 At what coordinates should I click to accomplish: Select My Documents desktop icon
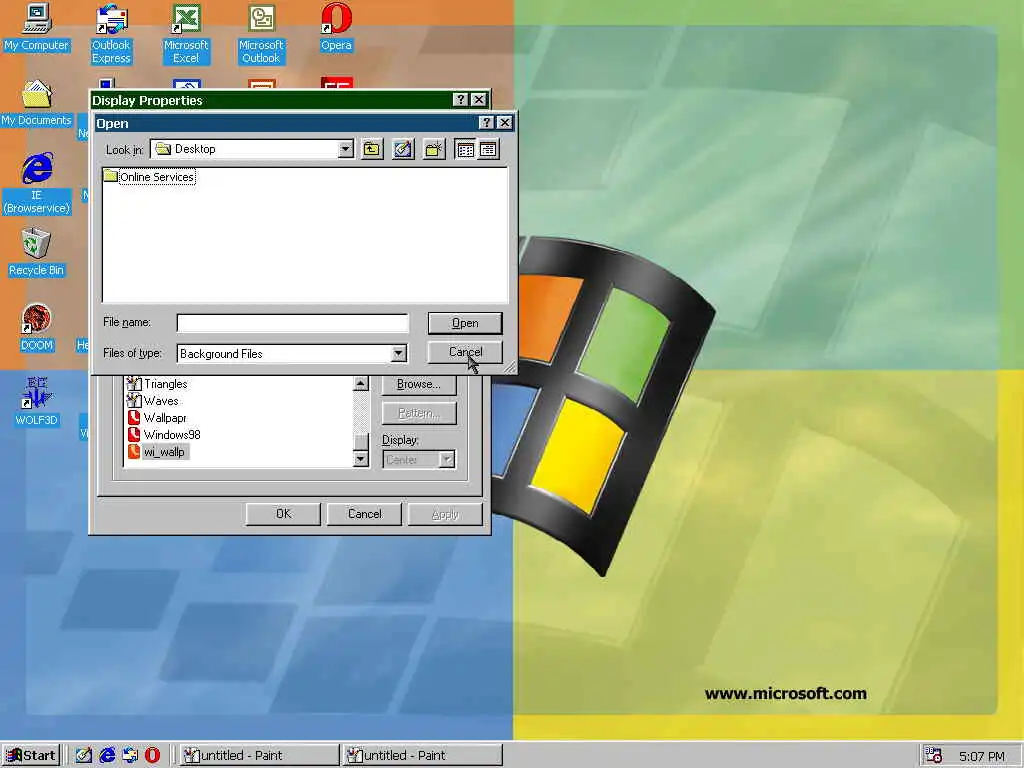[x=37, y=103]
